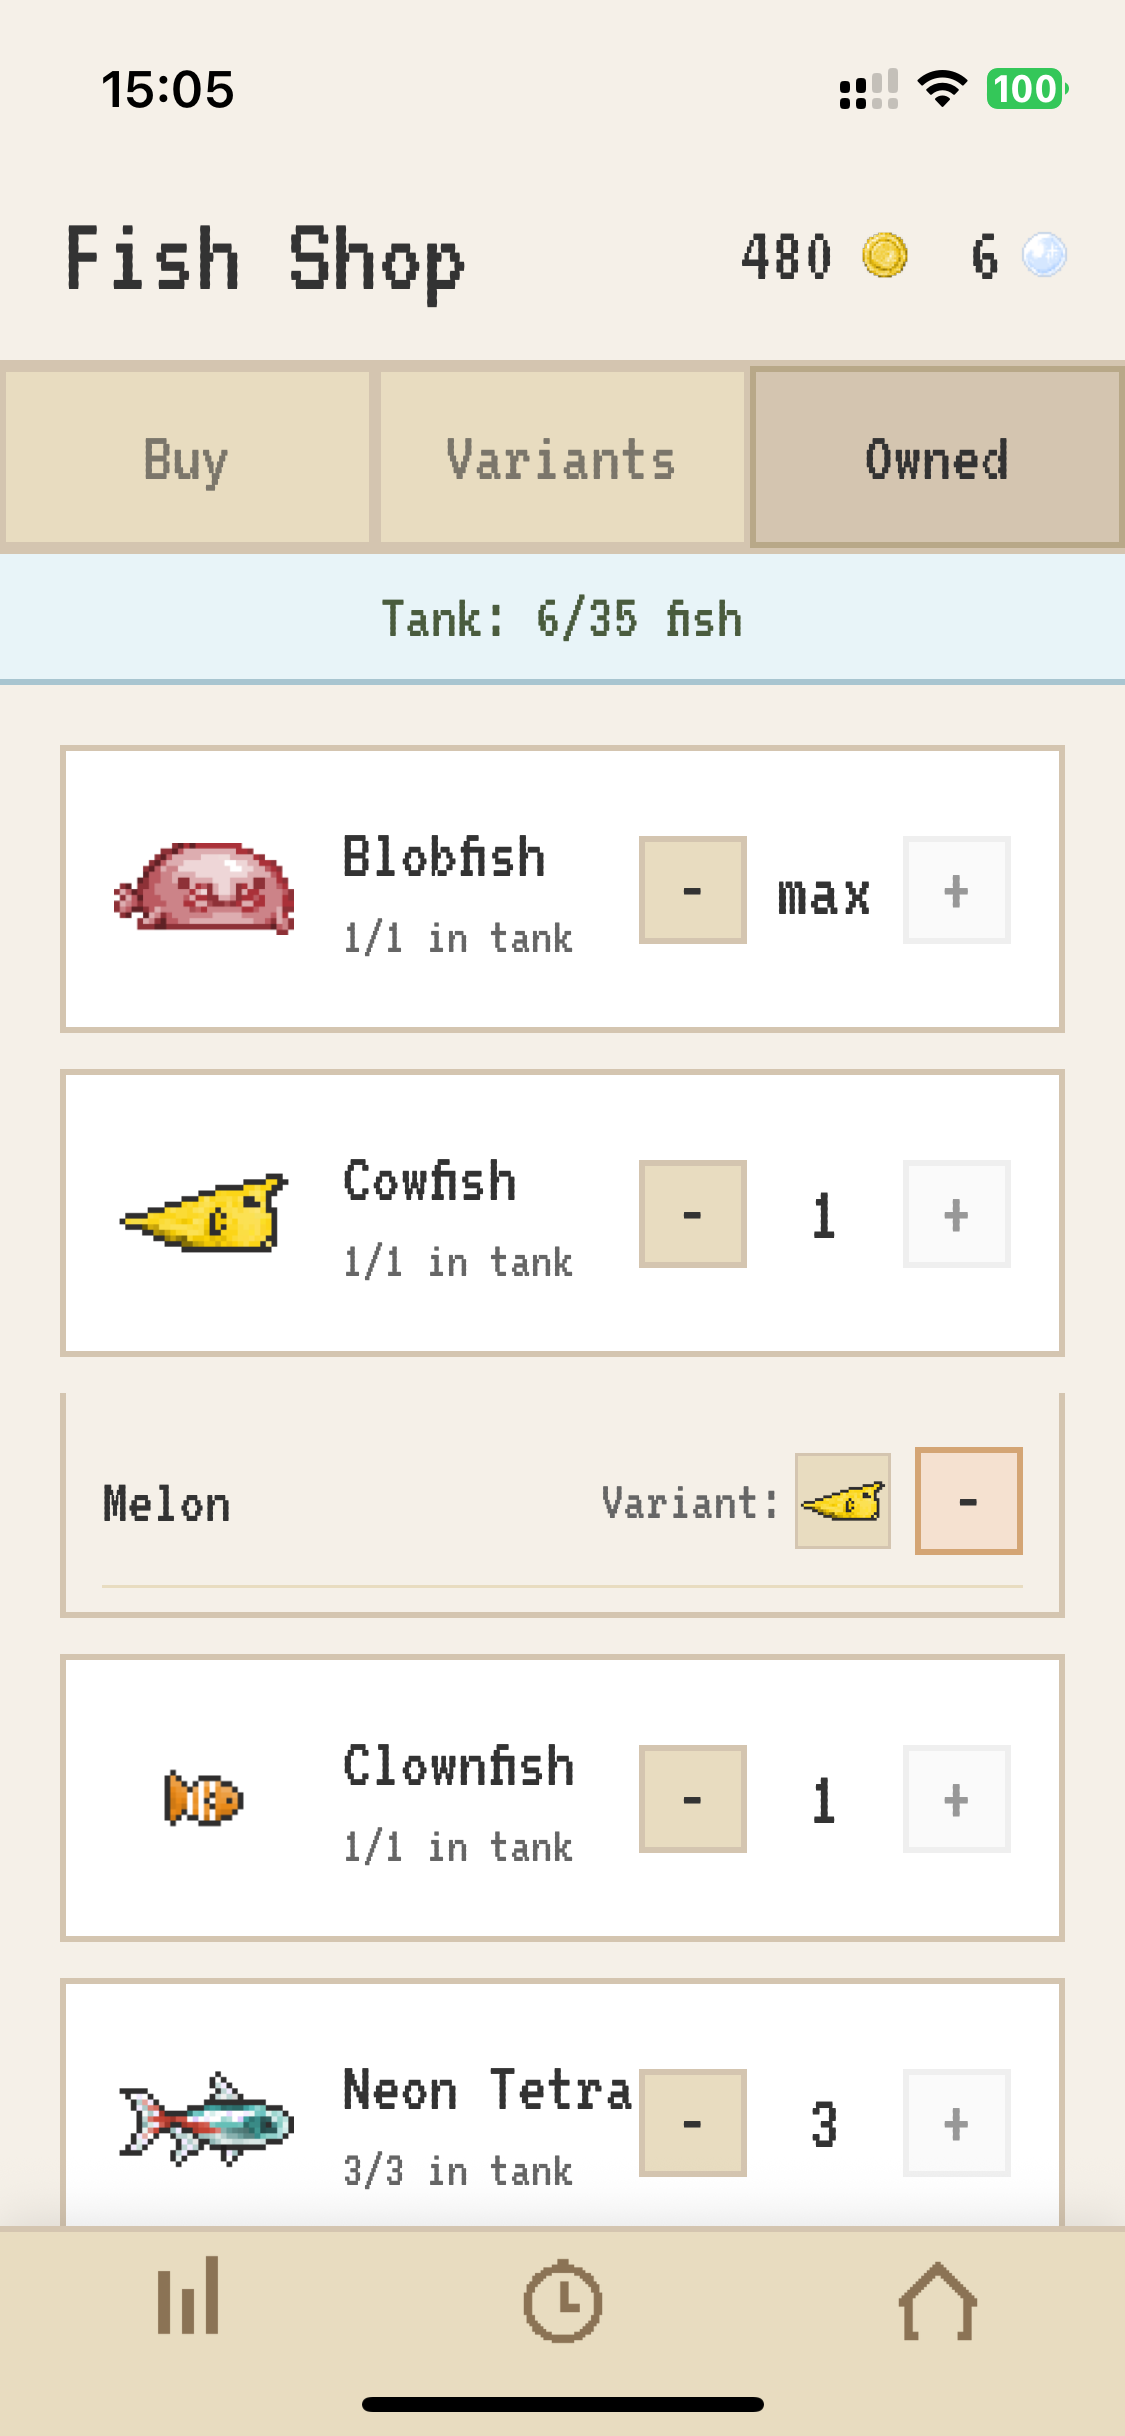
Task: Click the gold coin currency icon
Action: pyautogui.click(x=884, y=257)
